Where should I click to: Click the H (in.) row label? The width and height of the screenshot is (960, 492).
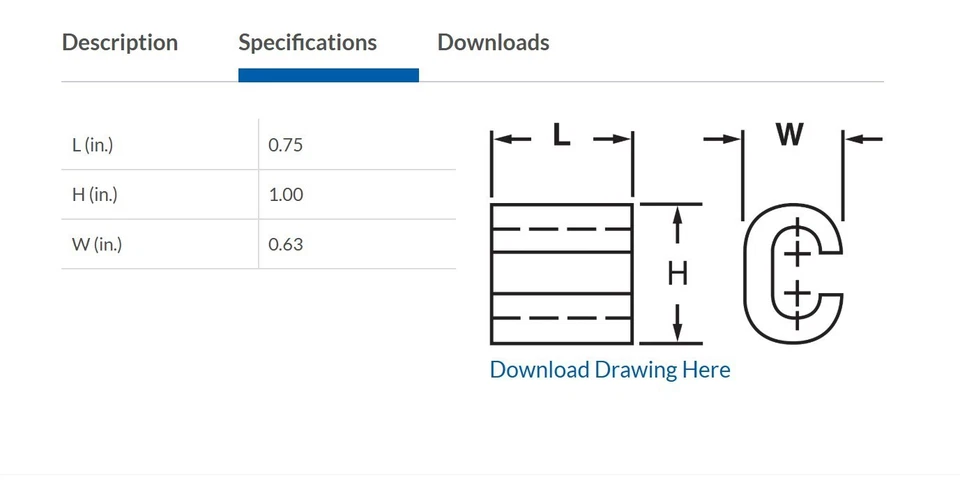95,194
